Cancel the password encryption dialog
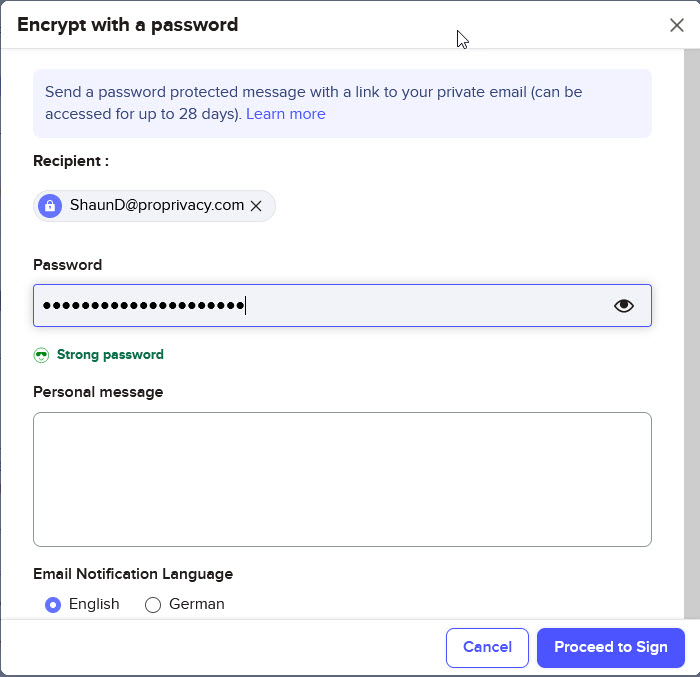700x677 pixels. [x=487, y=648]
